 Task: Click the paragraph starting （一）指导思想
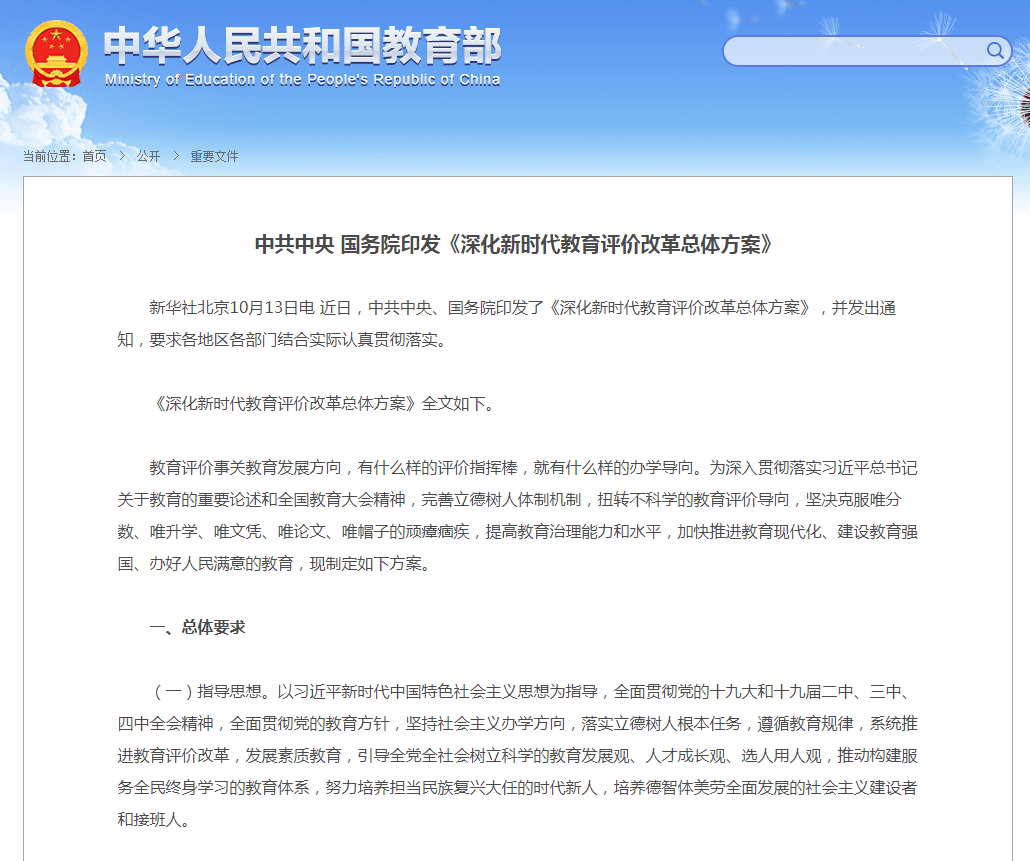517,755
